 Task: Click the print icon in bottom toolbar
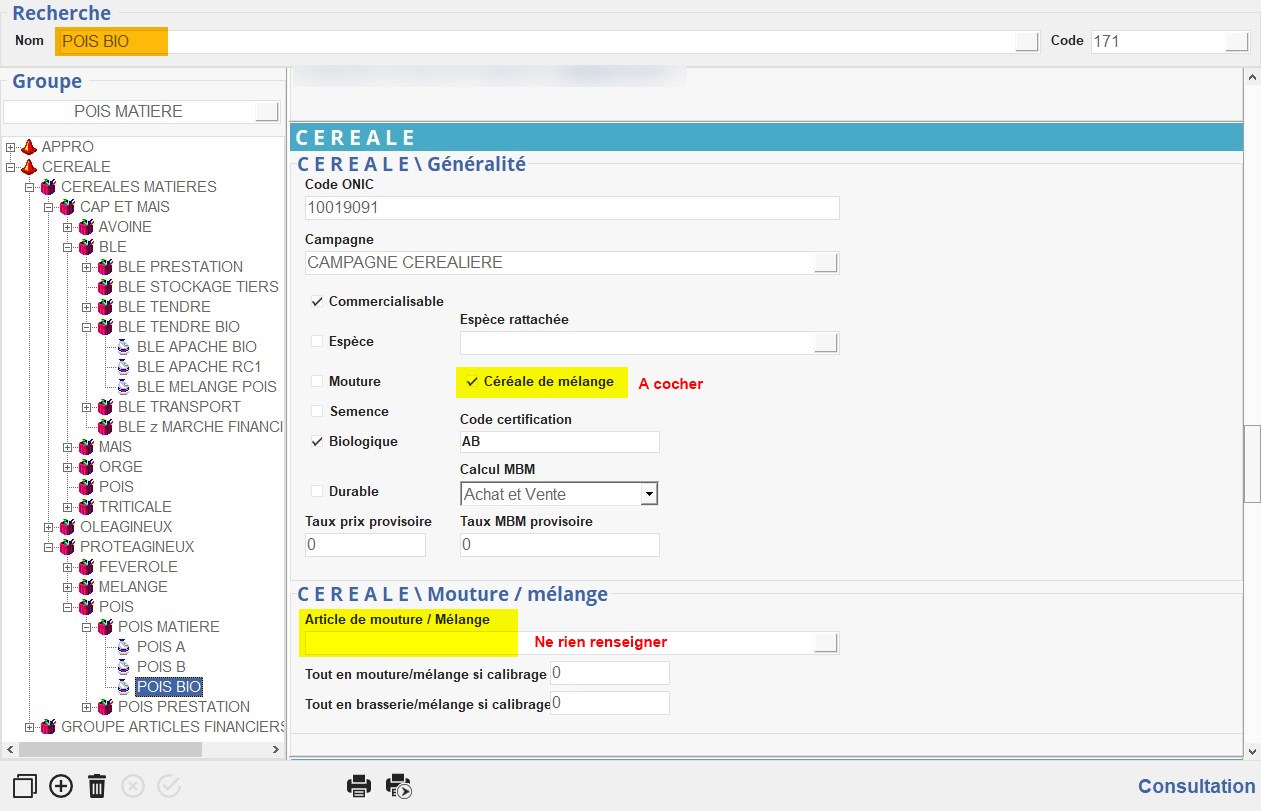coord(359,786)
